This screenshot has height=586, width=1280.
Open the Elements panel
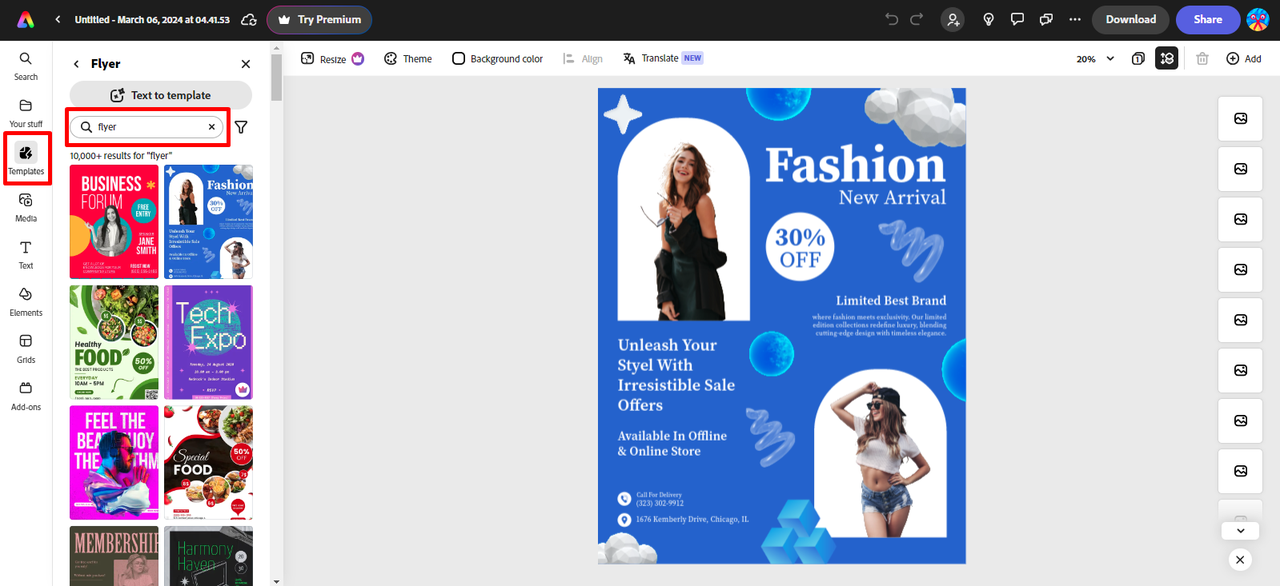(26, 301)
